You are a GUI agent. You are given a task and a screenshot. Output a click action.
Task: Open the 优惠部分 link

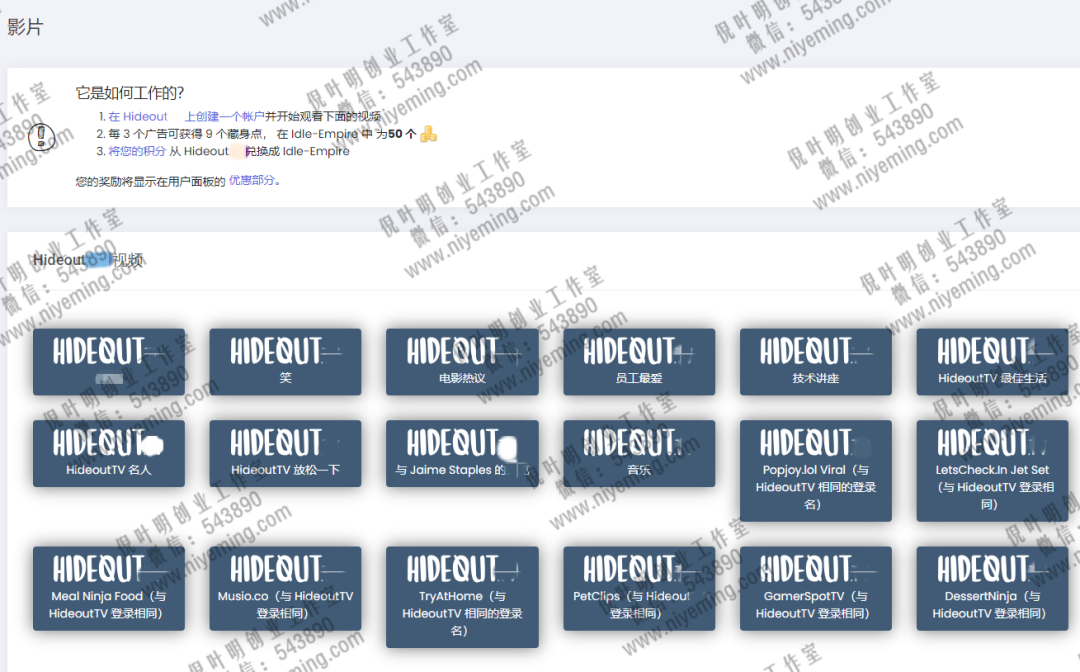[x=254, y=180]
